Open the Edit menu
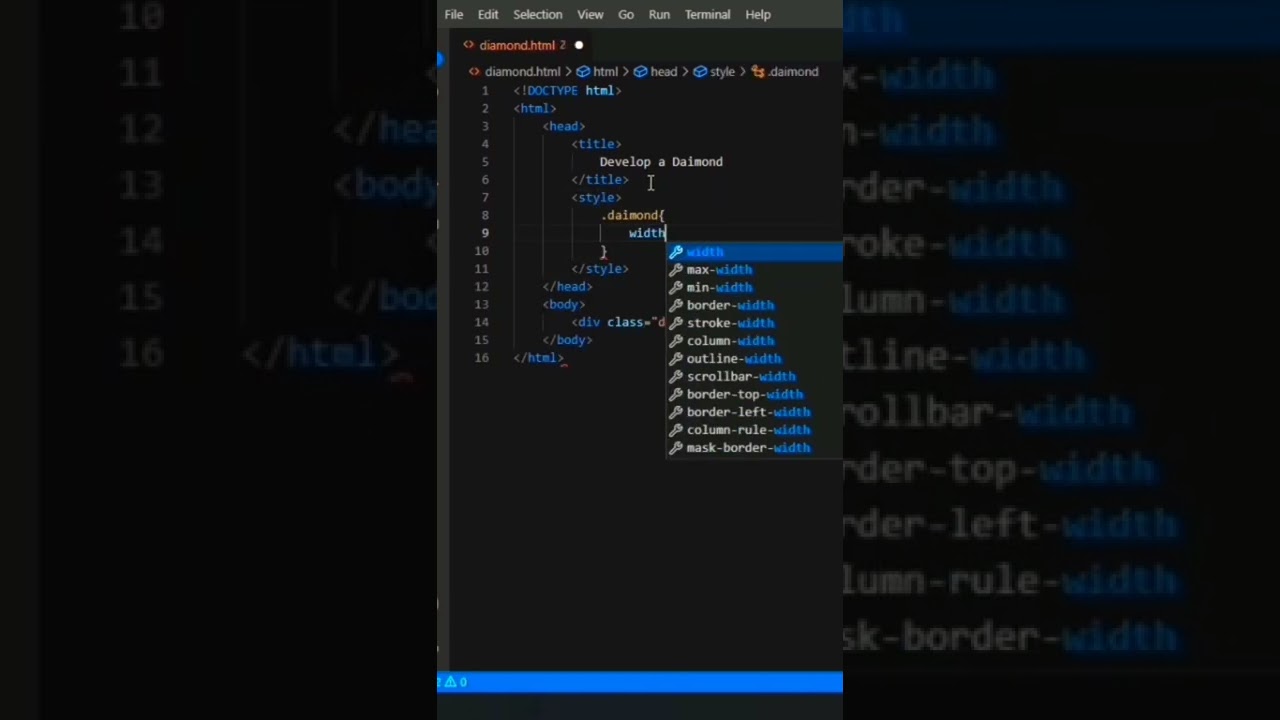Viewport: 1280px width, 720px height. [488, 14]
